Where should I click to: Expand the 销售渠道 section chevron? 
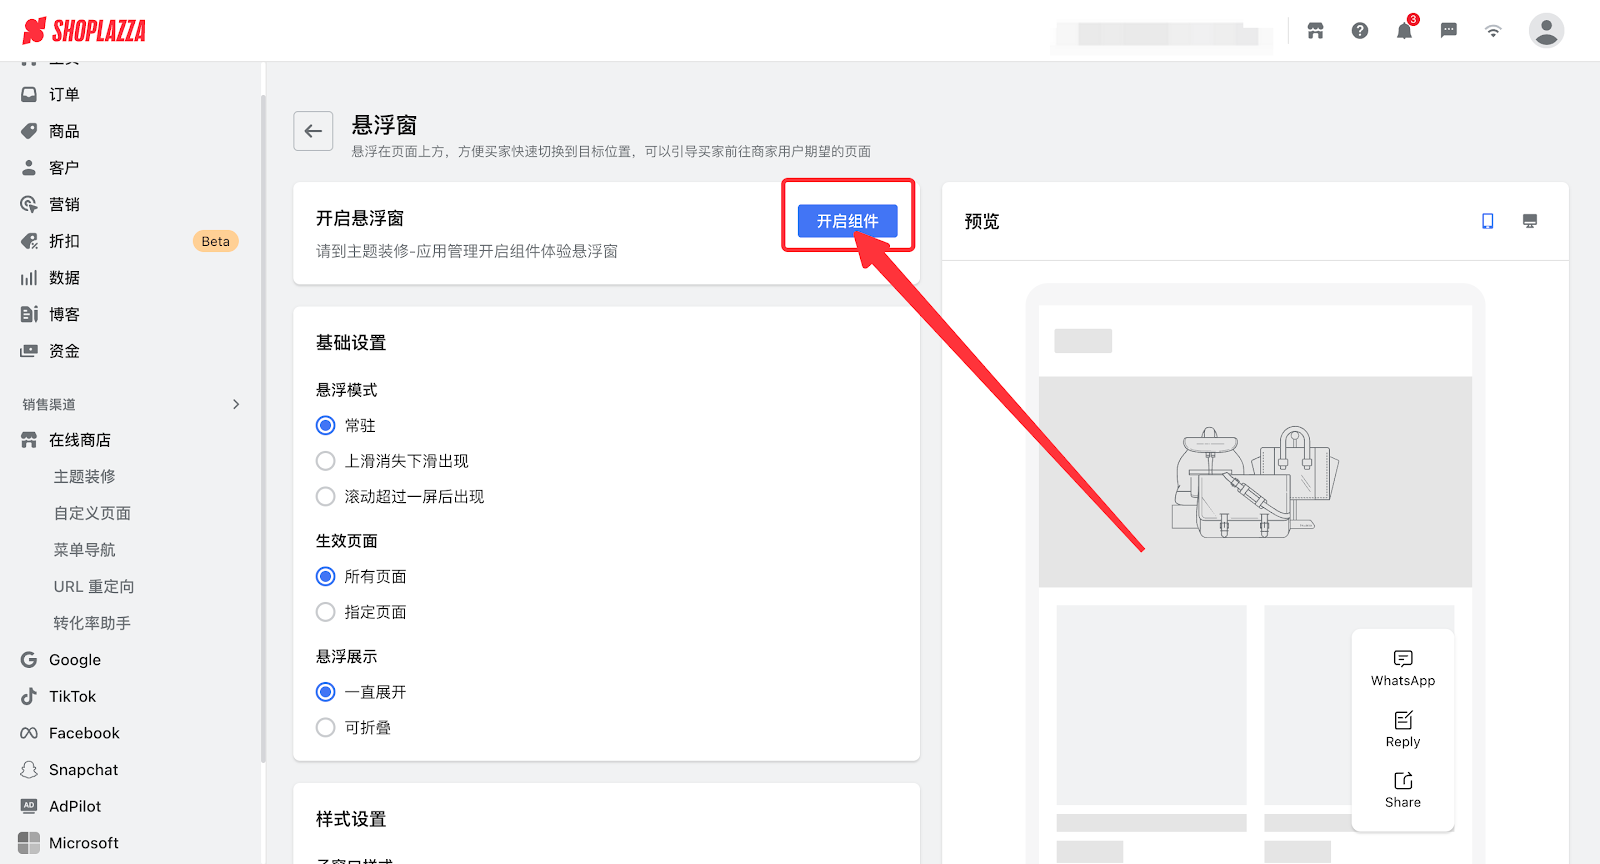click(236, 404)
